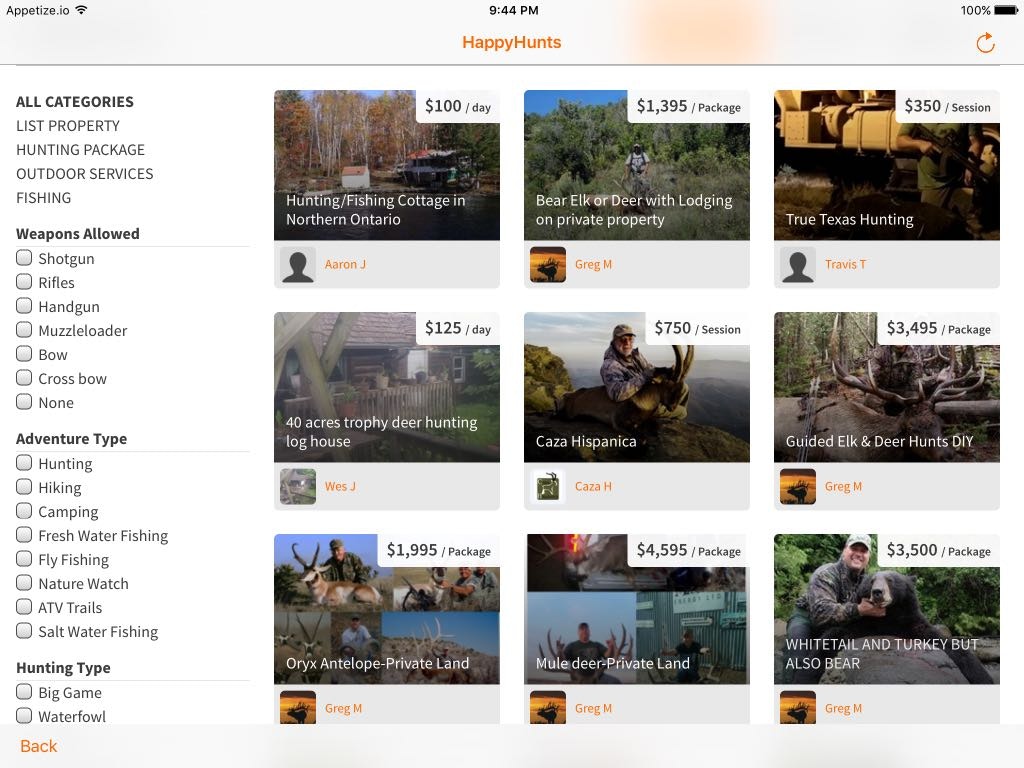The width and height of the screenshot is (1024, 768).
Task: Tap the refresh icon in the top bar
Action: point(984,43)
